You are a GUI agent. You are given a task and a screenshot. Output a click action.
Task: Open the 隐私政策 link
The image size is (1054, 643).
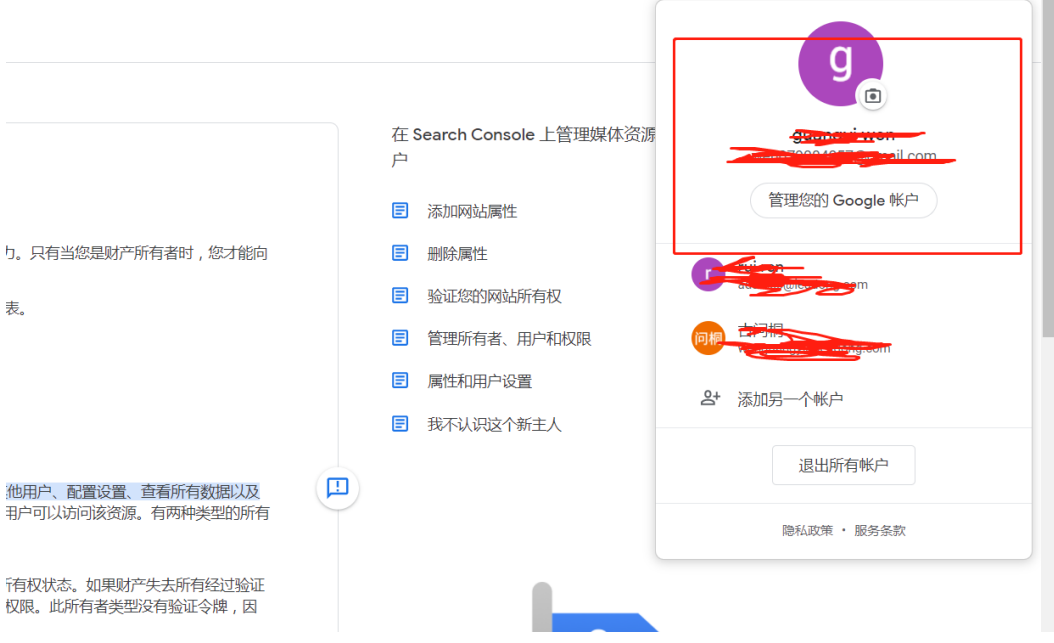(x=807, y=531)
